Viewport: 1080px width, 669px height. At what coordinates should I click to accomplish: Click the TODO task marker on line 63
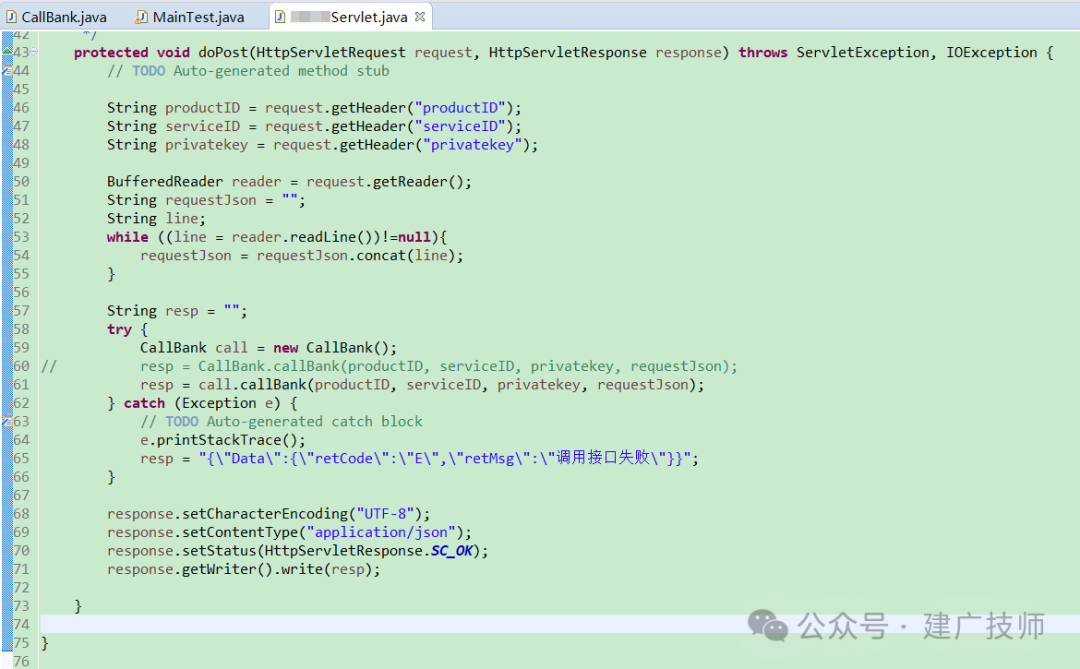(7, 421)
